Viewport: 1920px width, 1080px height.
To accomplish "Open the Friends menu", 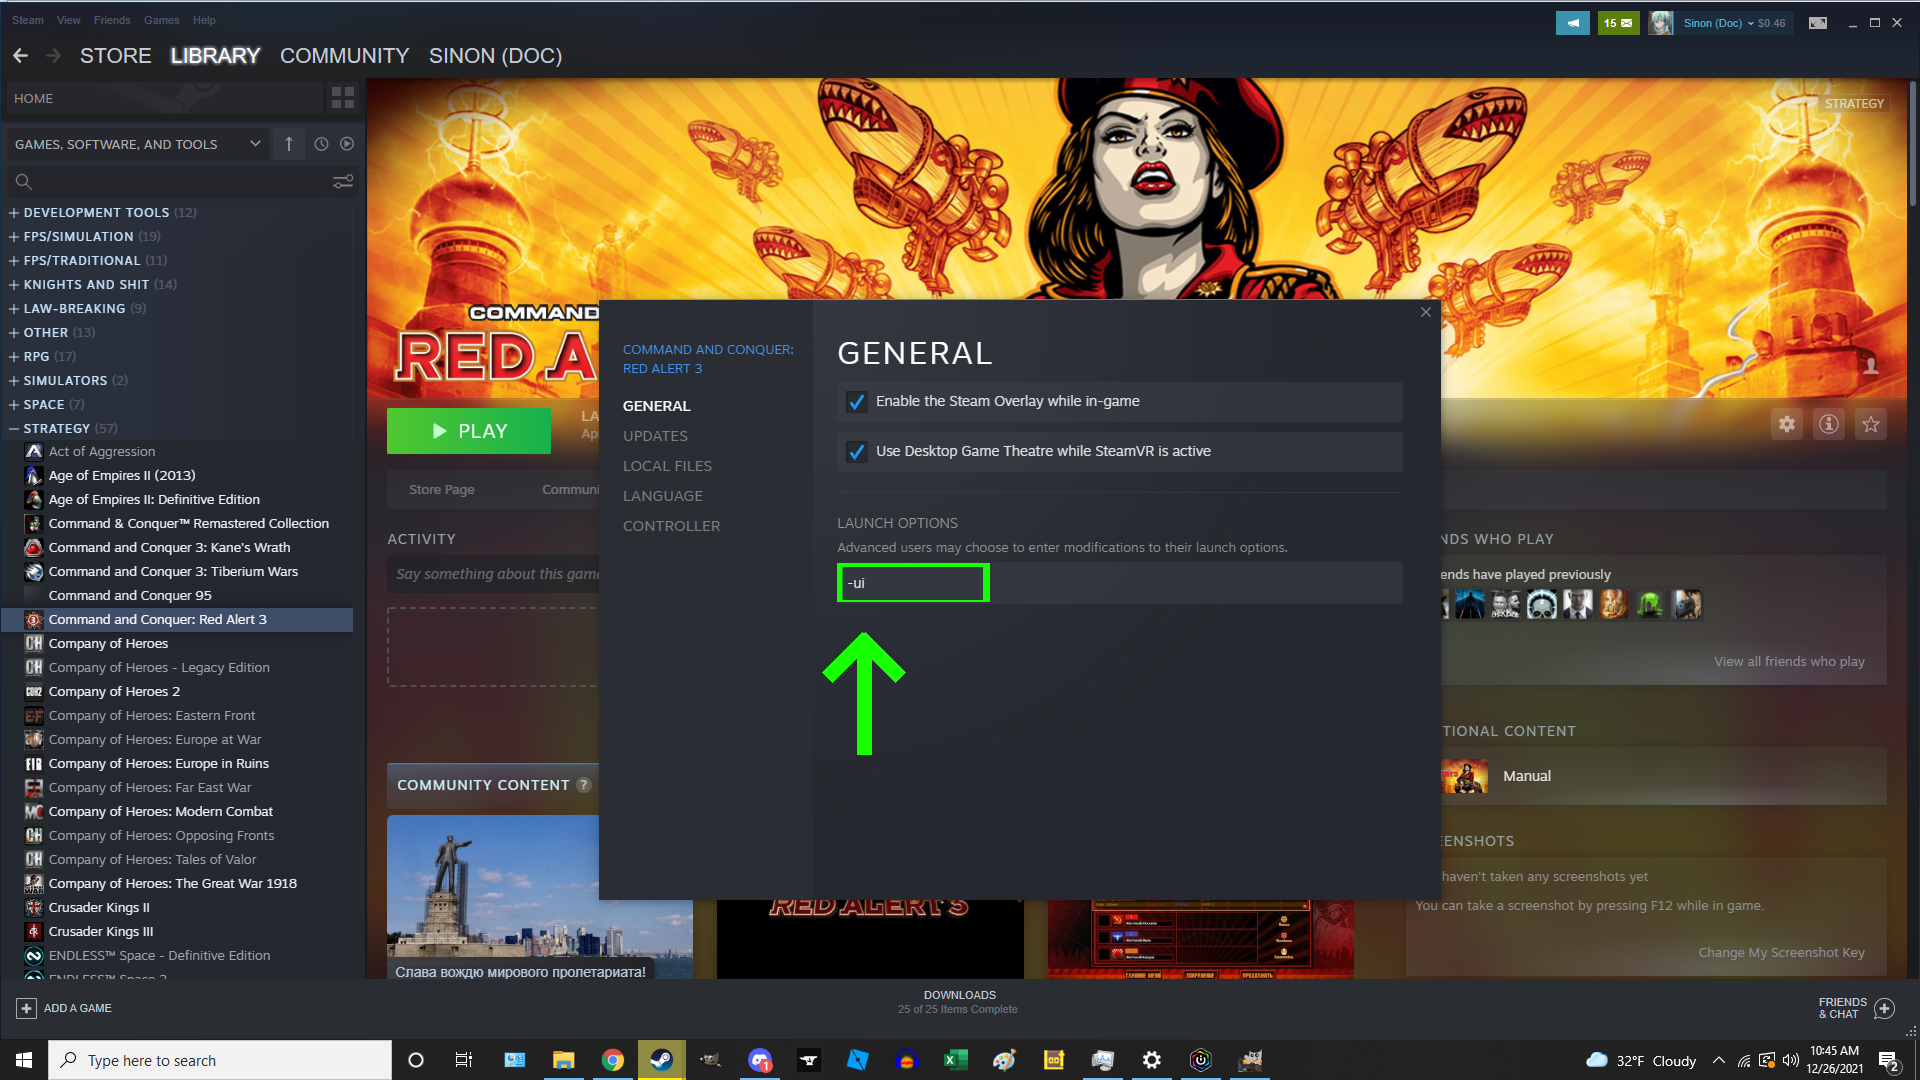I will [112, 20].
